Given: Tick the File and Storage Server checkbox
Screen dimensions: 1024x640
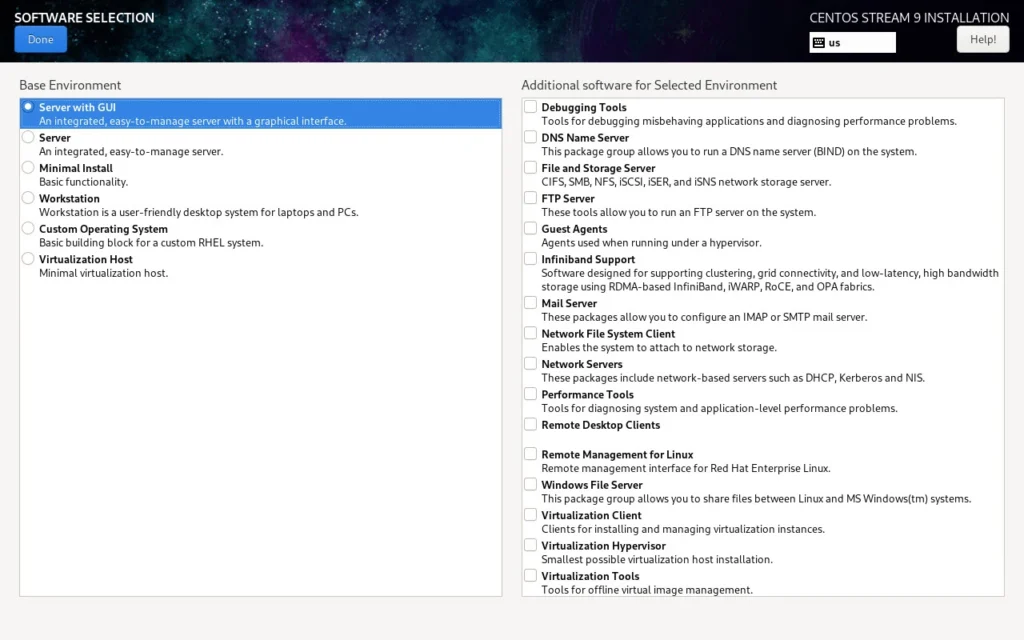Looking at the screenshot, I should [531, 168].
